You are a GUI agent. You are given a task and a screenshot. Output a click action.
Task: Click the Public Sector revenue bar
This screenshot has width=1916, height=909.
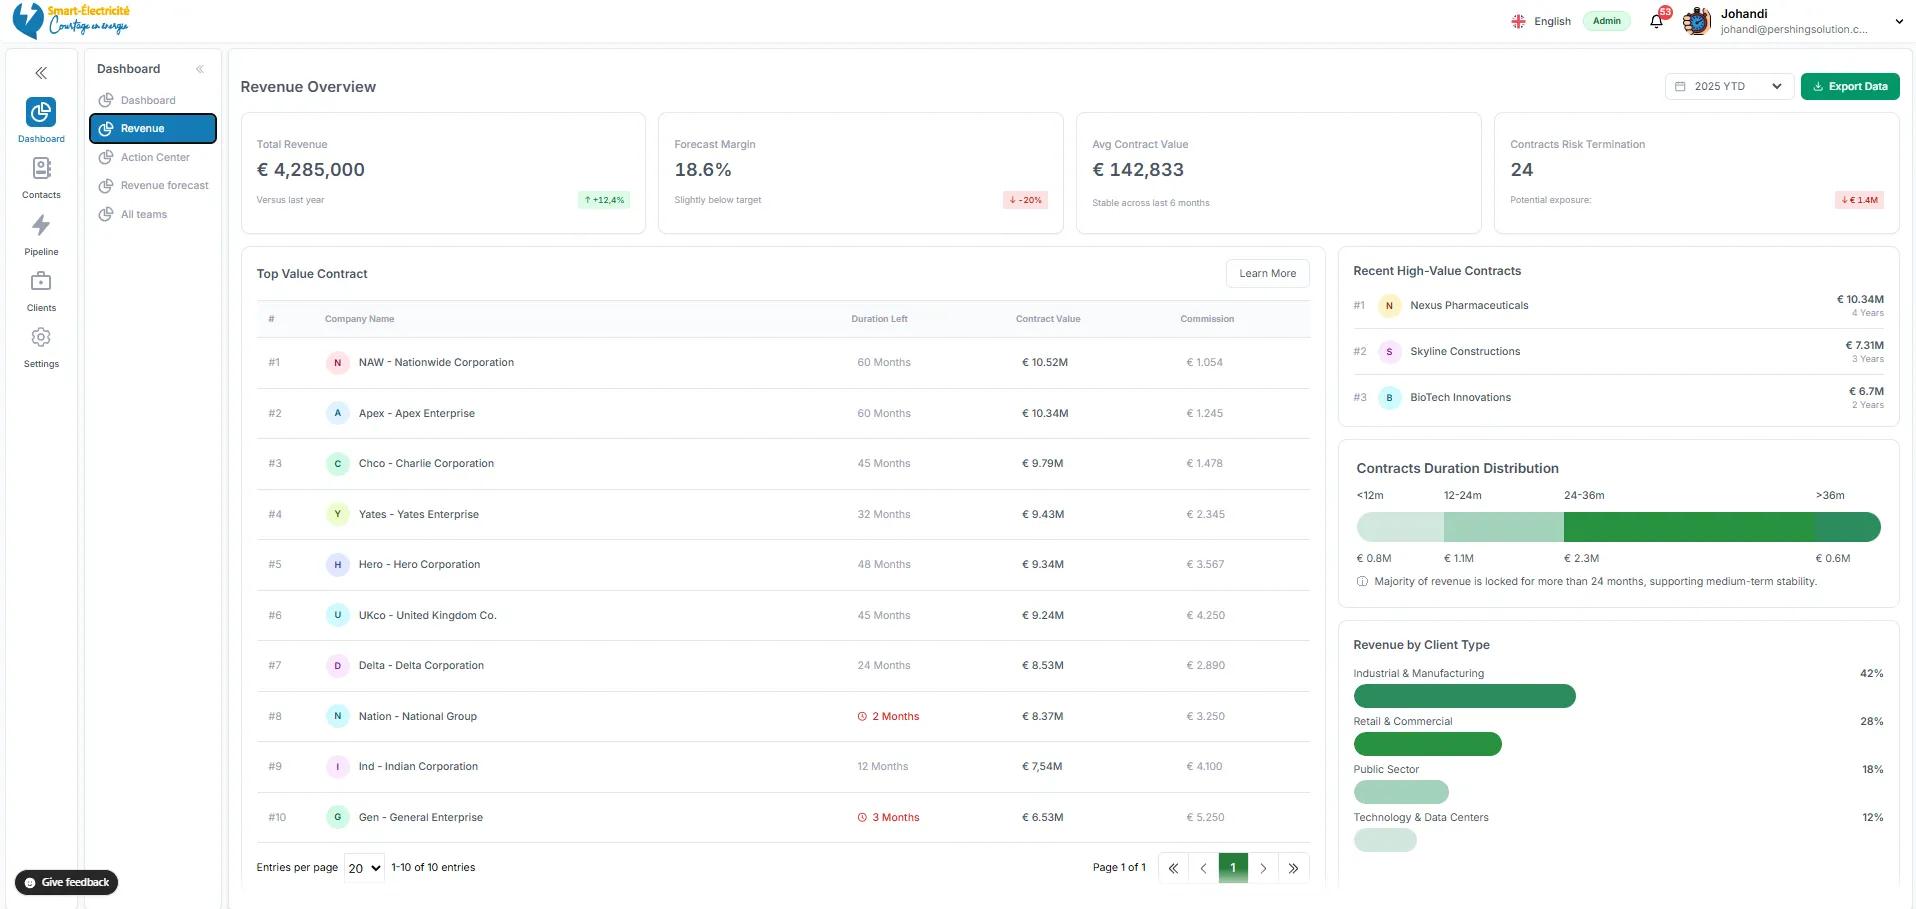(1401, 792)
